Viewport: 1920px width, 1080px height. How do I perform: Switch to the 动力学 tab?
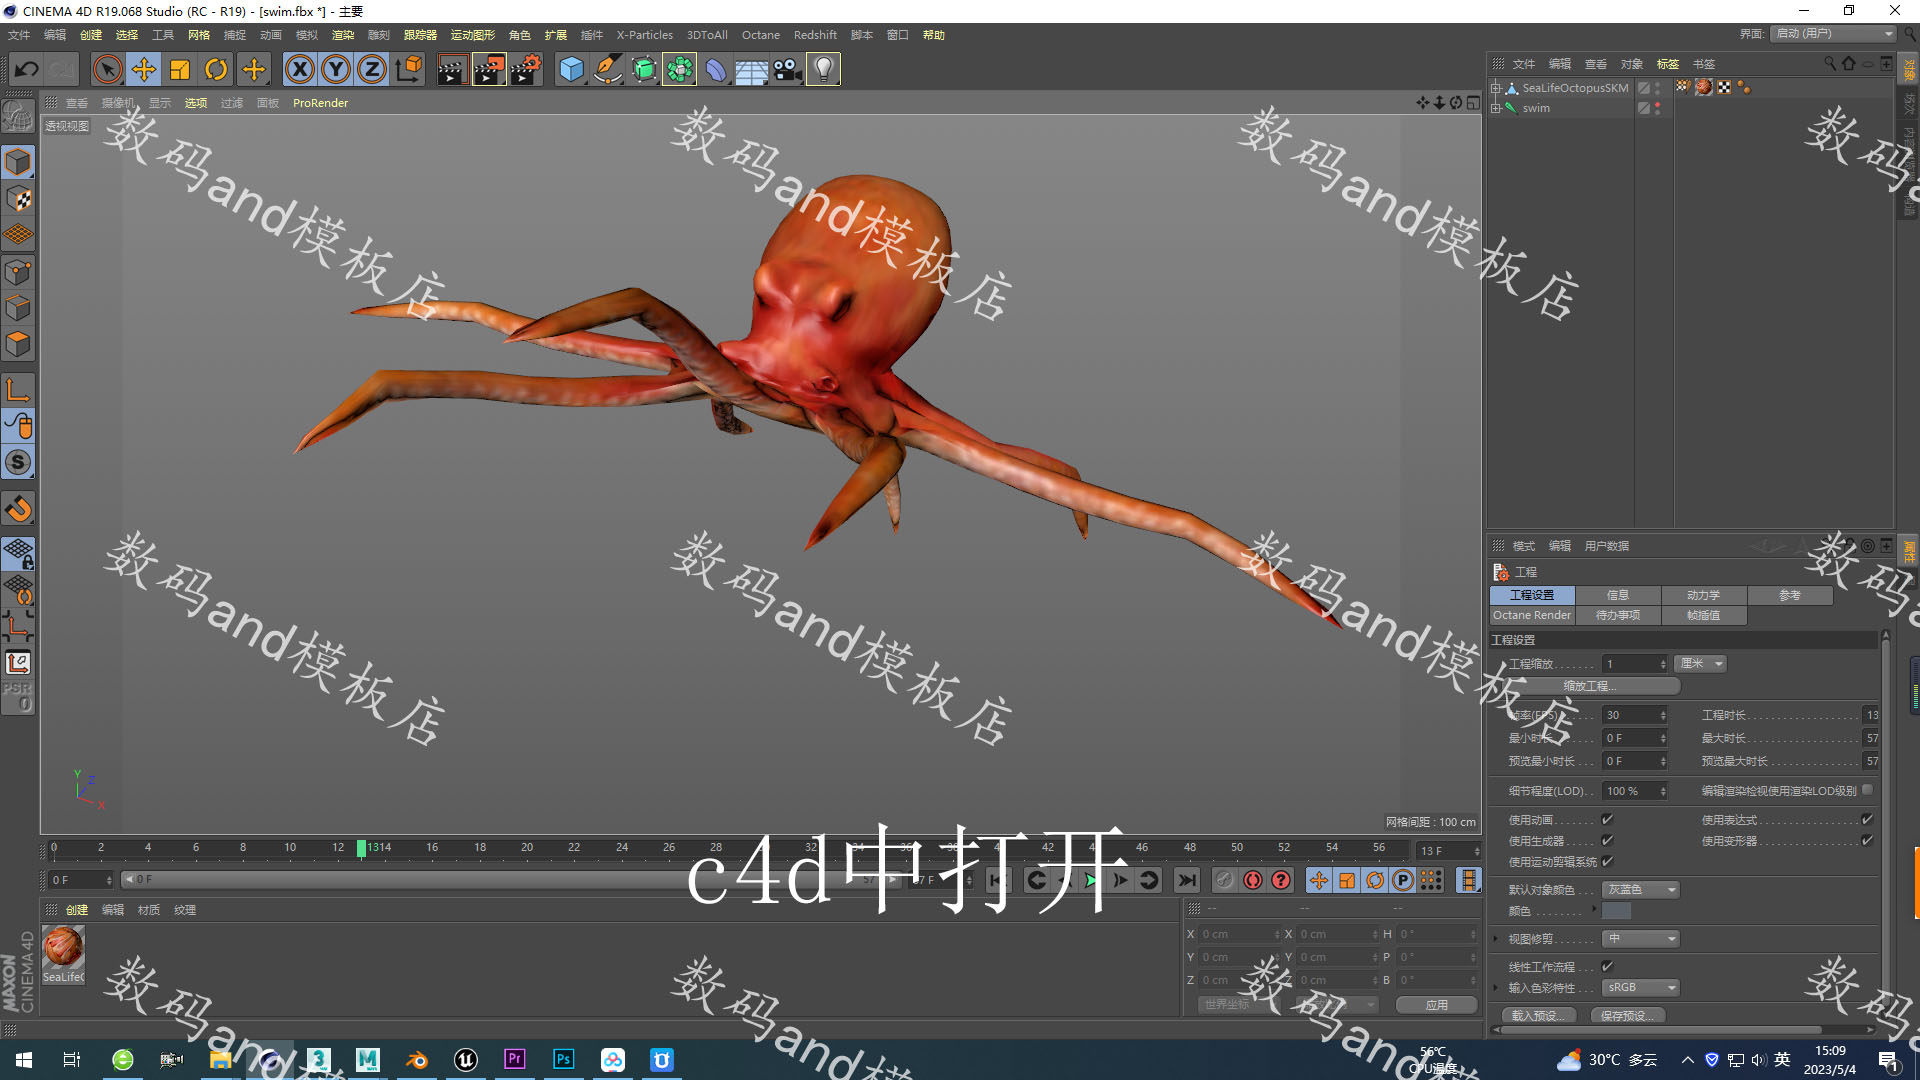(x=1703, y=595)
